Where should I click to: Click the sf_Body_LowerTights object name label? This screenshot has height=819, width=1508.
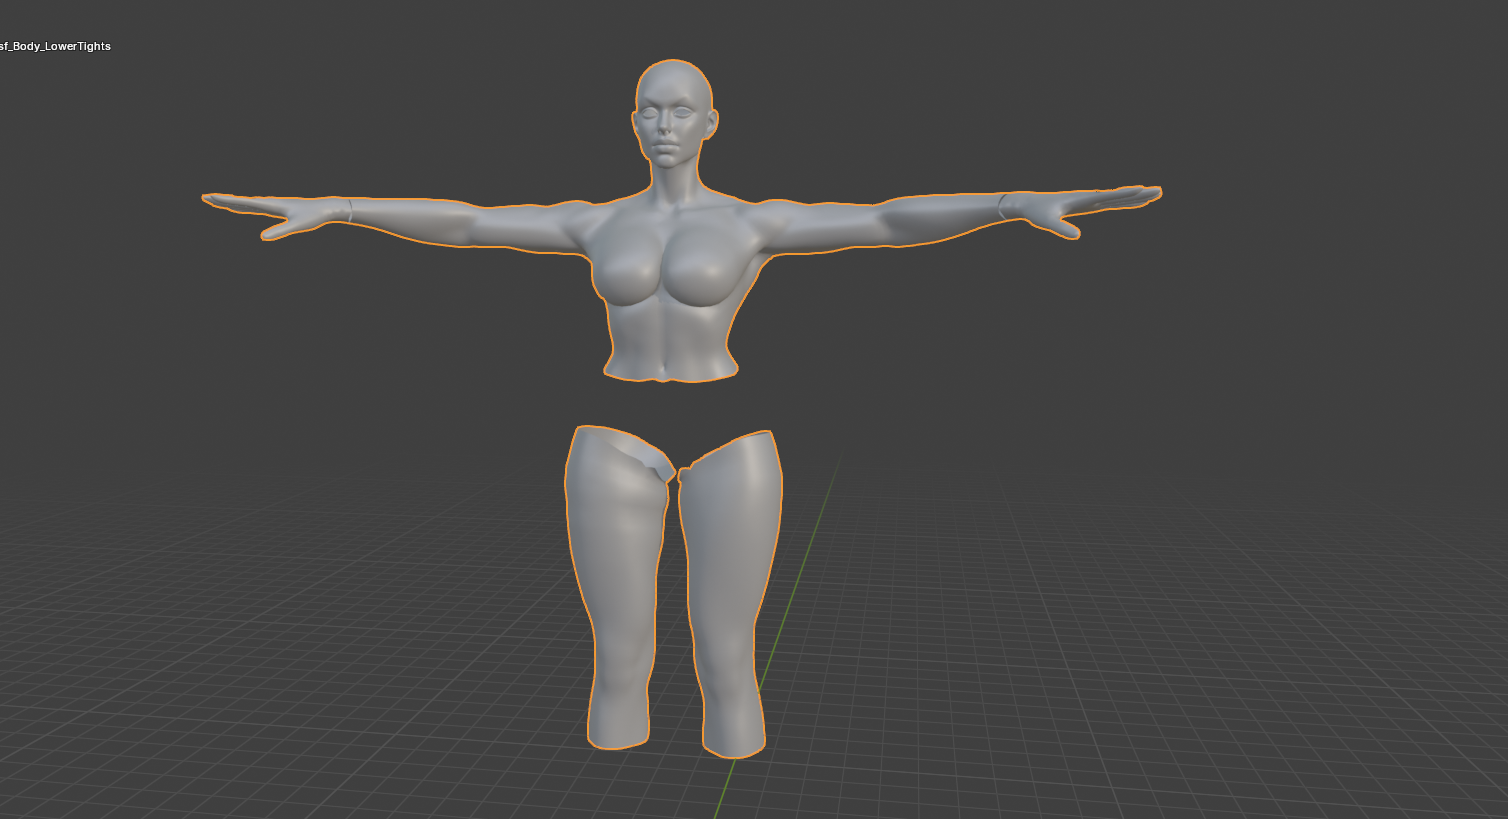point(55,46)
